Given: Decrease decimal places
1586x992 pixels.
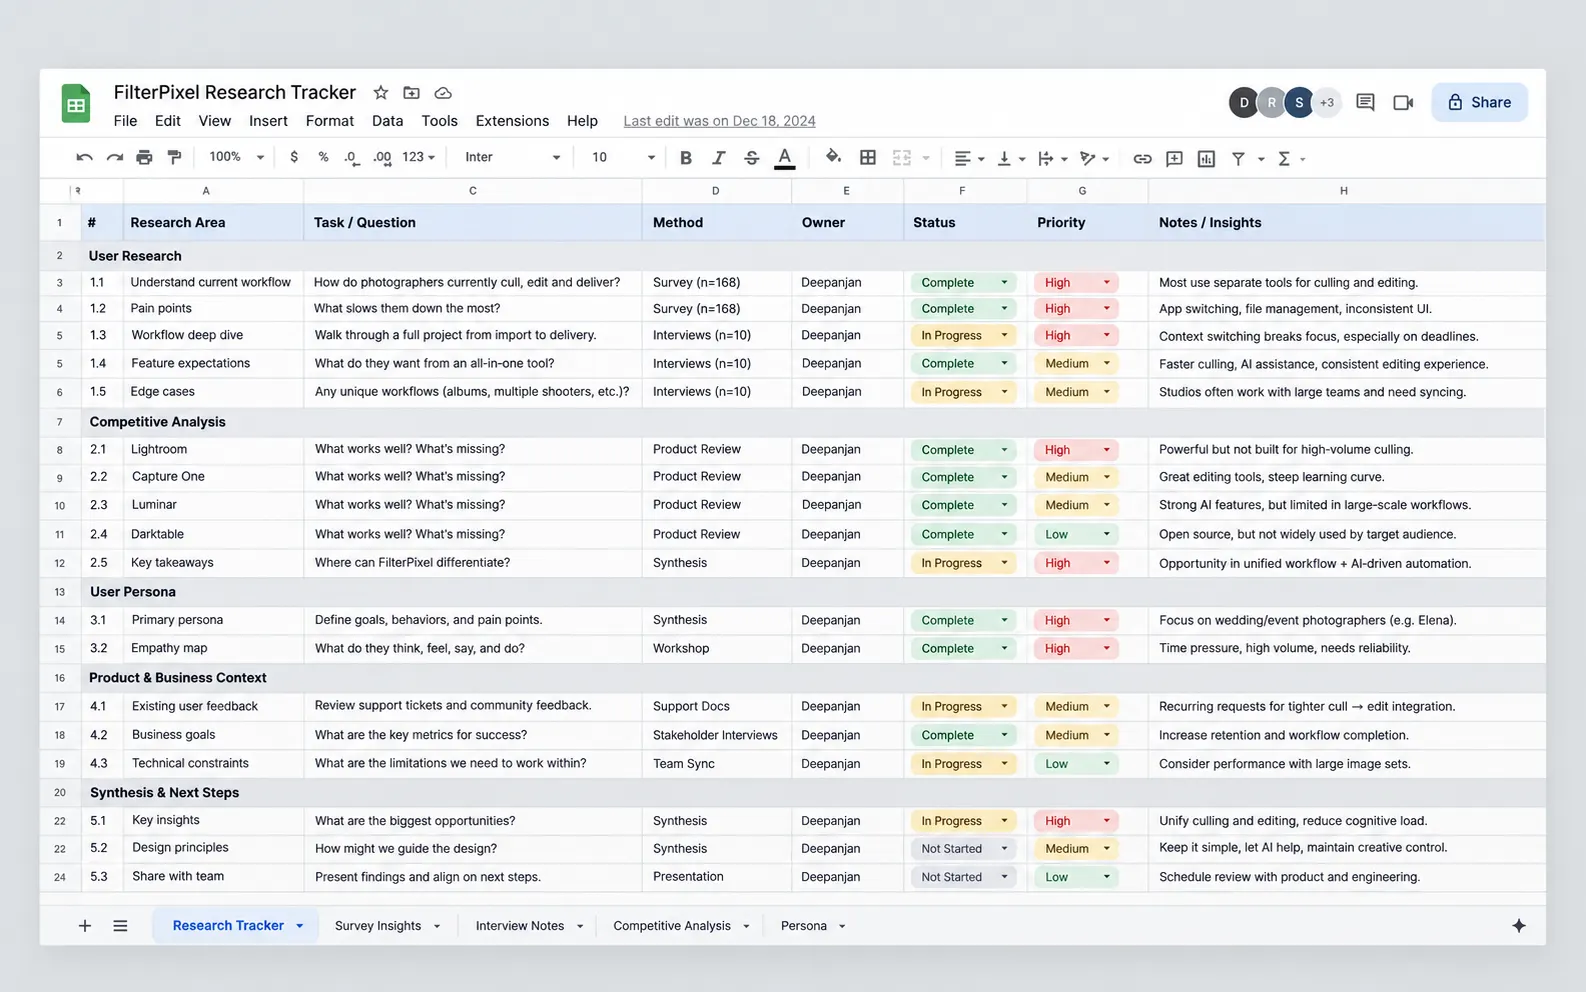Looking at the screenshot, I should pyautogui.click(x=351, y=157).
